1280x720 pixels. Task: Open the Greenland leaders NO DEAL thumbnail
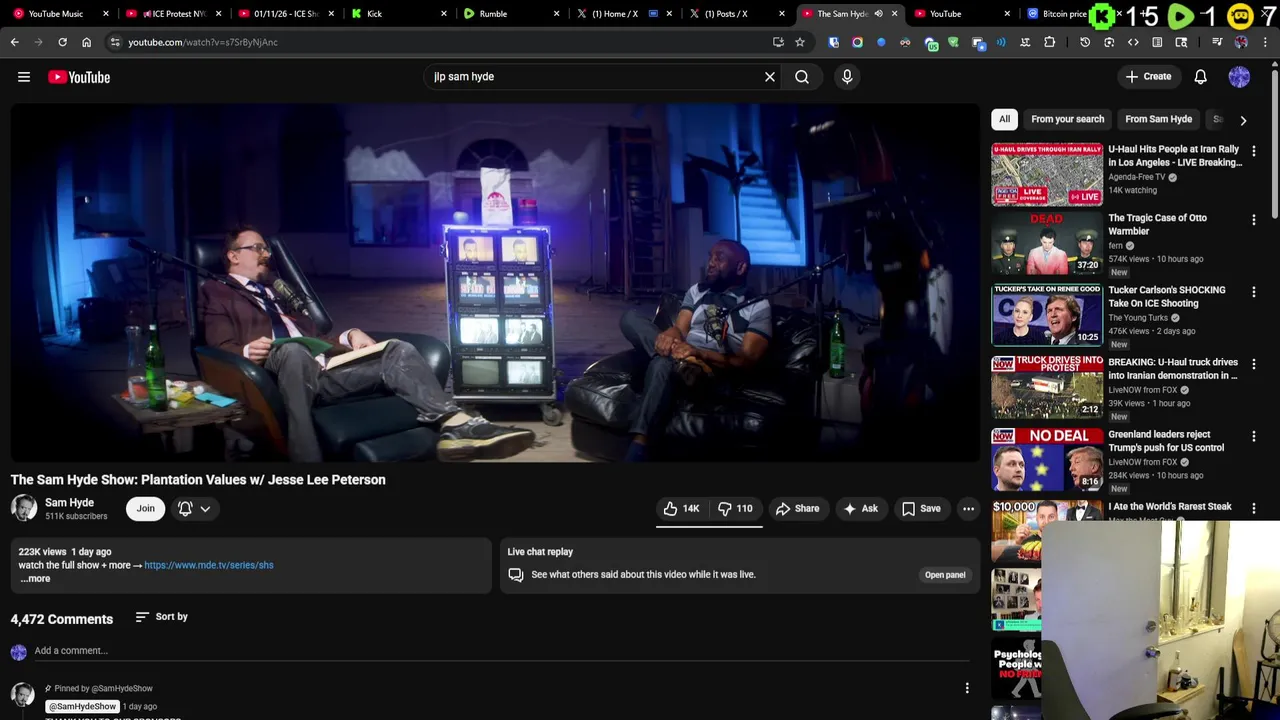(1047, 459)
